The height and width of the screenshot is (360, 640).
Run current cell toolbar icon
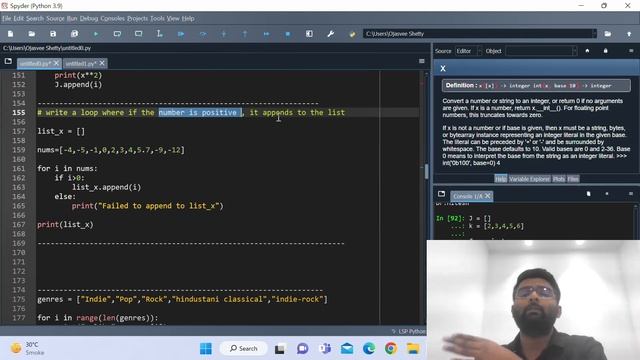(x=117, y=34)
